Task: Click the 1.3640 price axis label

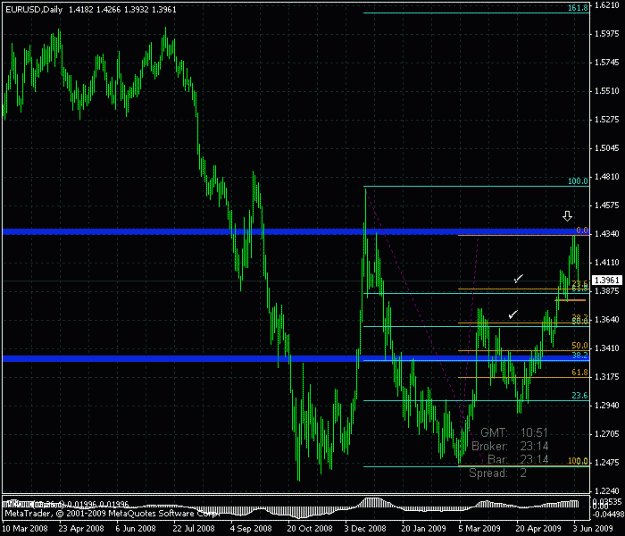Action: (x=607, y=320)
